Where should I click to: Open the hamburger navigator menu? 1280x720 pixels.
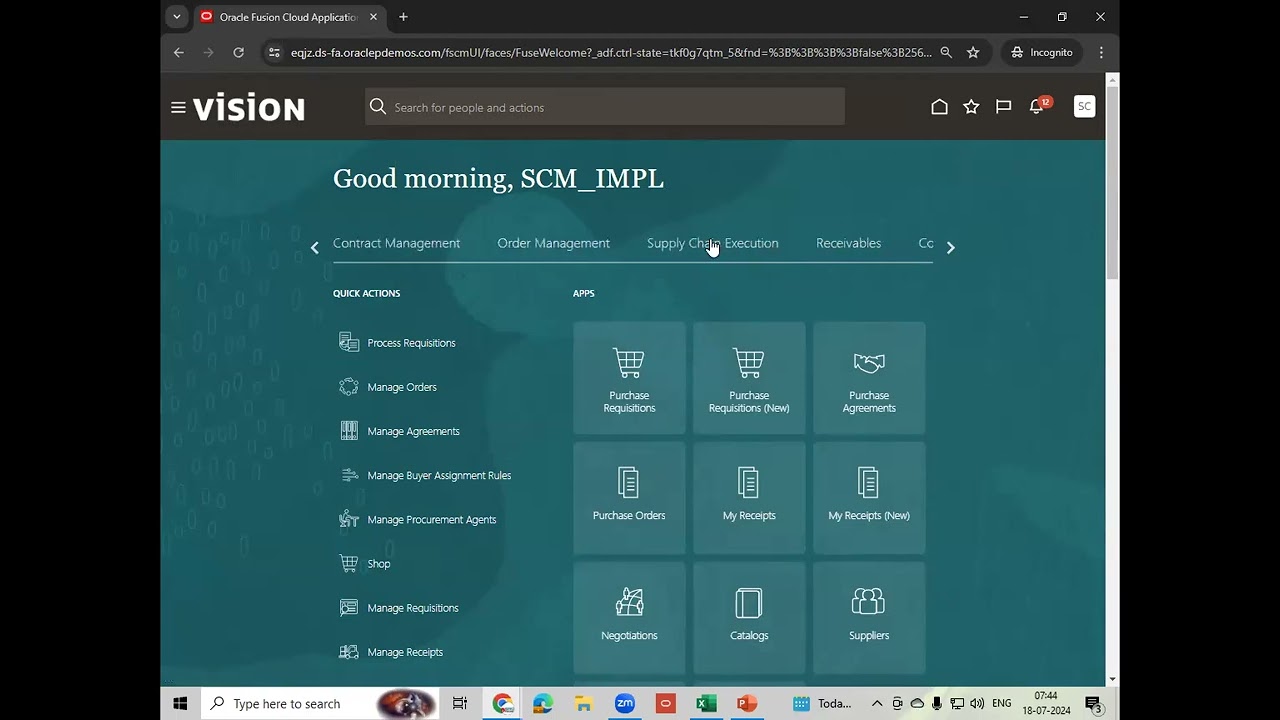click(x=178, y=107)
